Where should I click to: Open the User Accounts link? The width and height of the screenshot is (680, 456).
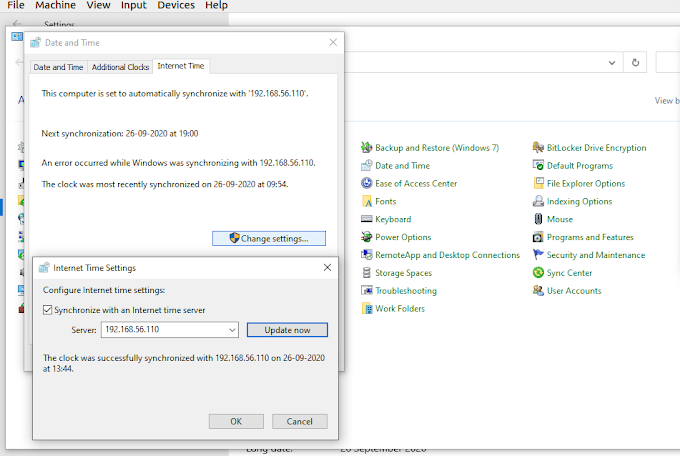[574, 291]
